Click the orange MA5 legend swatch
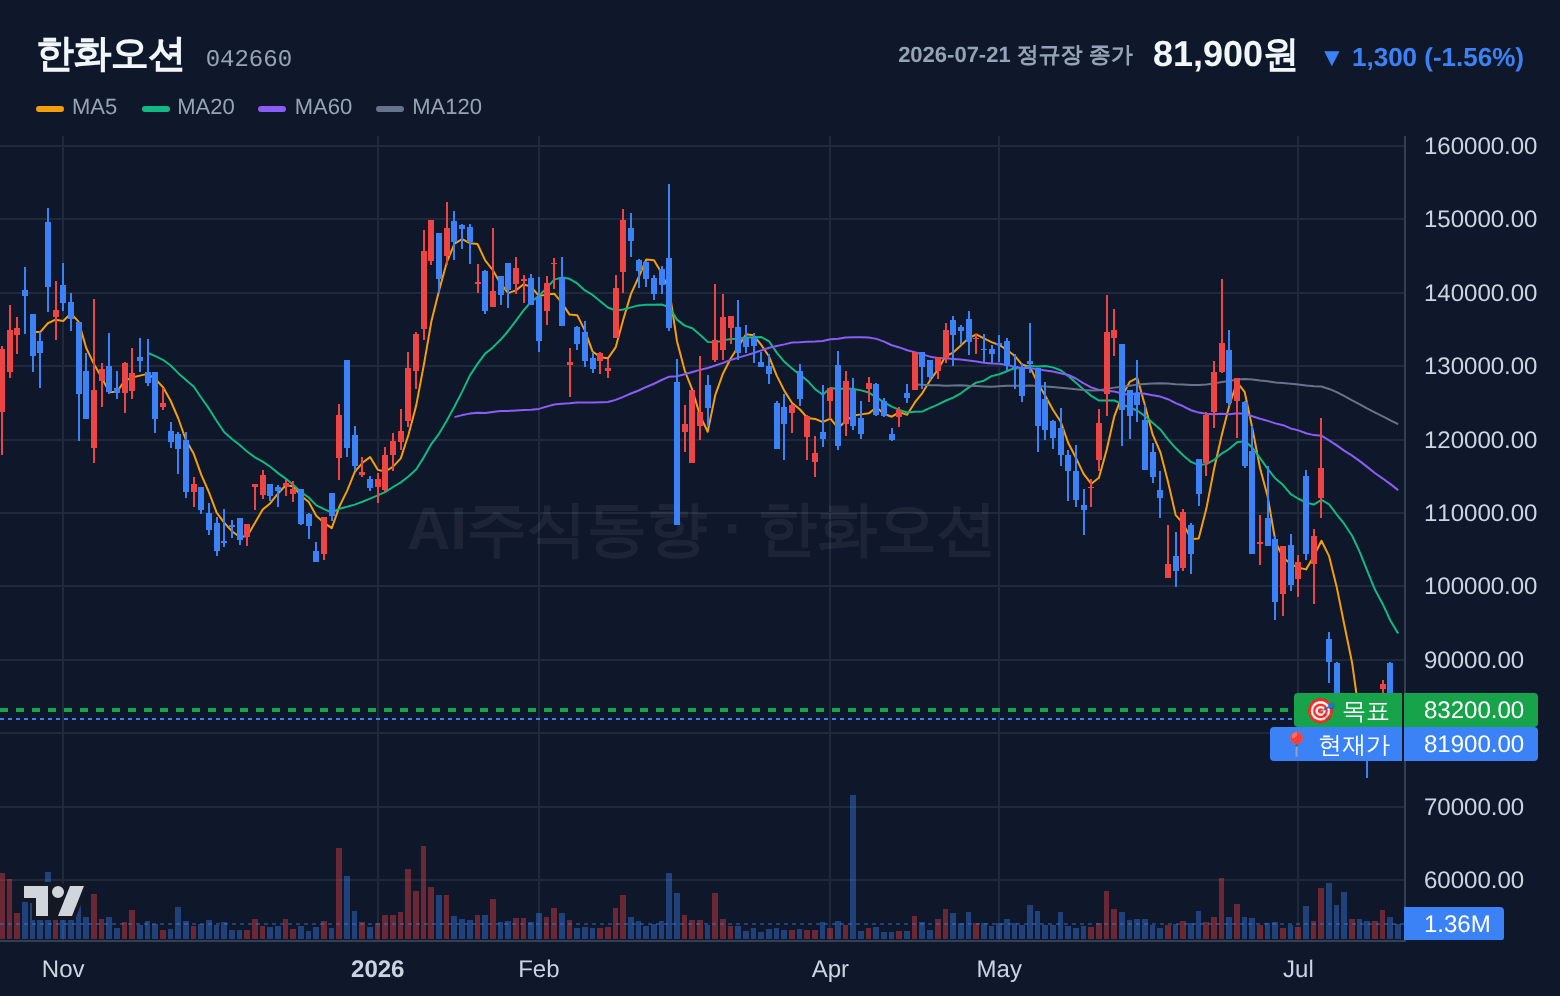 (x=50, y=108)
